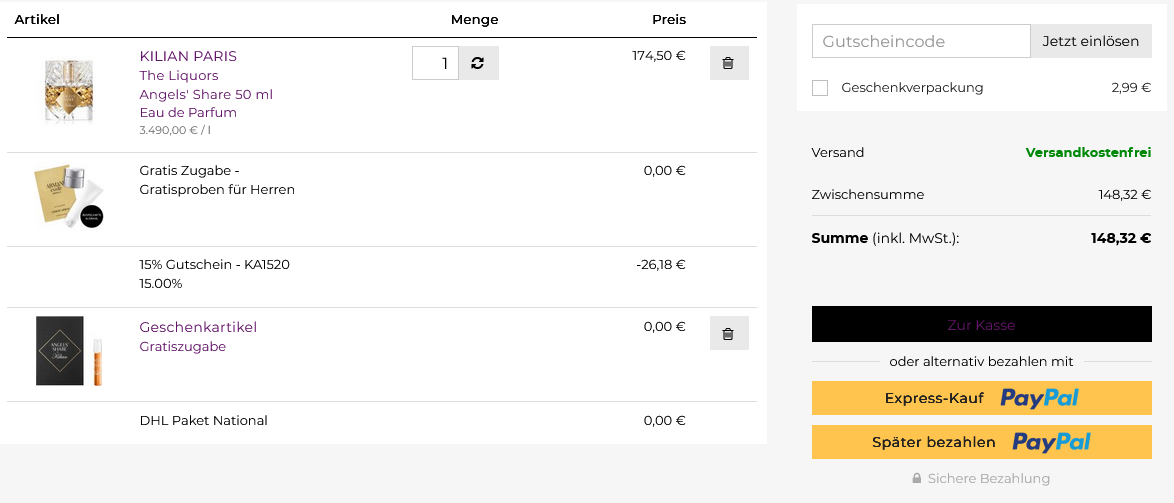Click the Gratiszugabe link text

pyautogui.click(x=183, y=346)
